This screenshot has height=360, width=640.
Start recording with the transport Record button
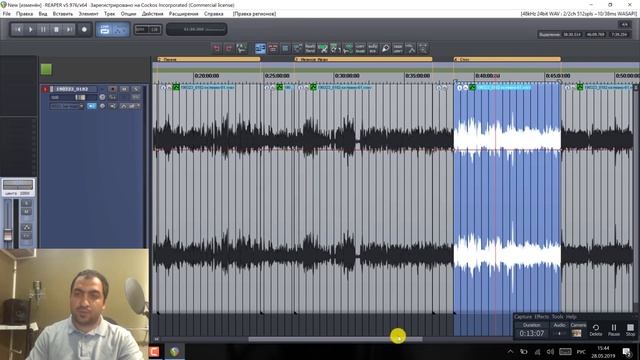(x=84, y=29)
